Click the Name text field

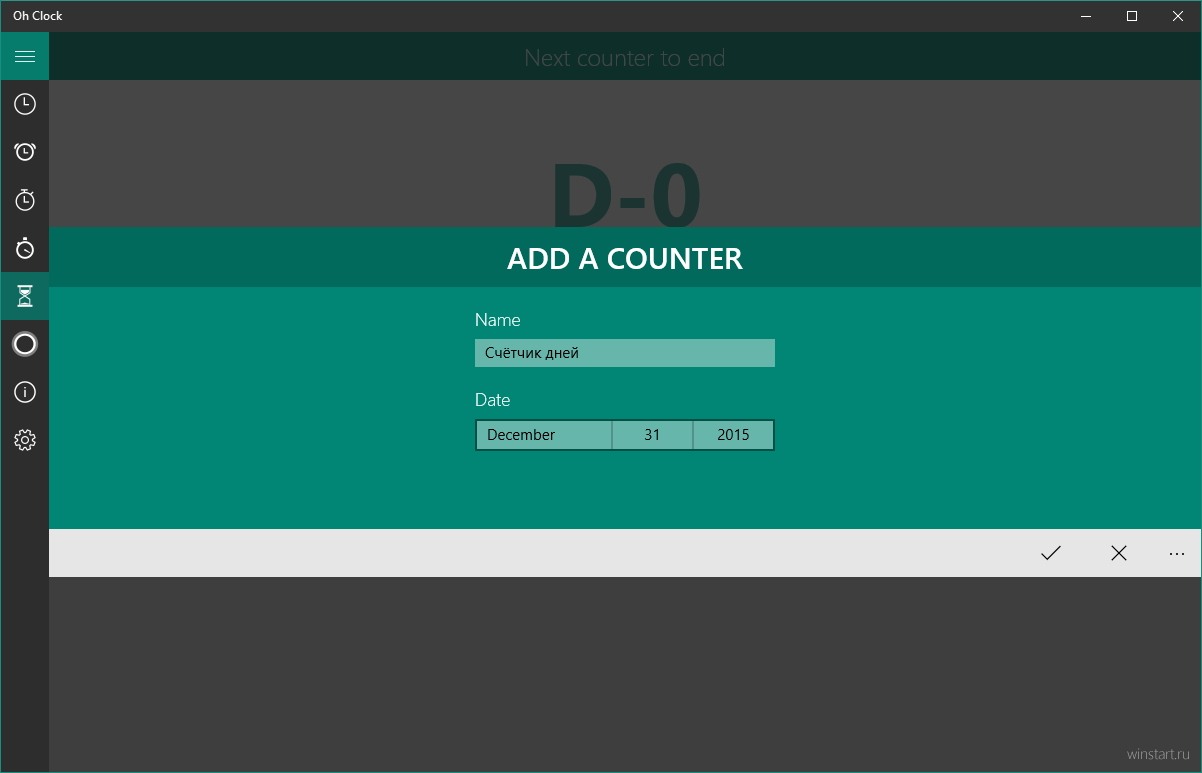coord(625,353)
